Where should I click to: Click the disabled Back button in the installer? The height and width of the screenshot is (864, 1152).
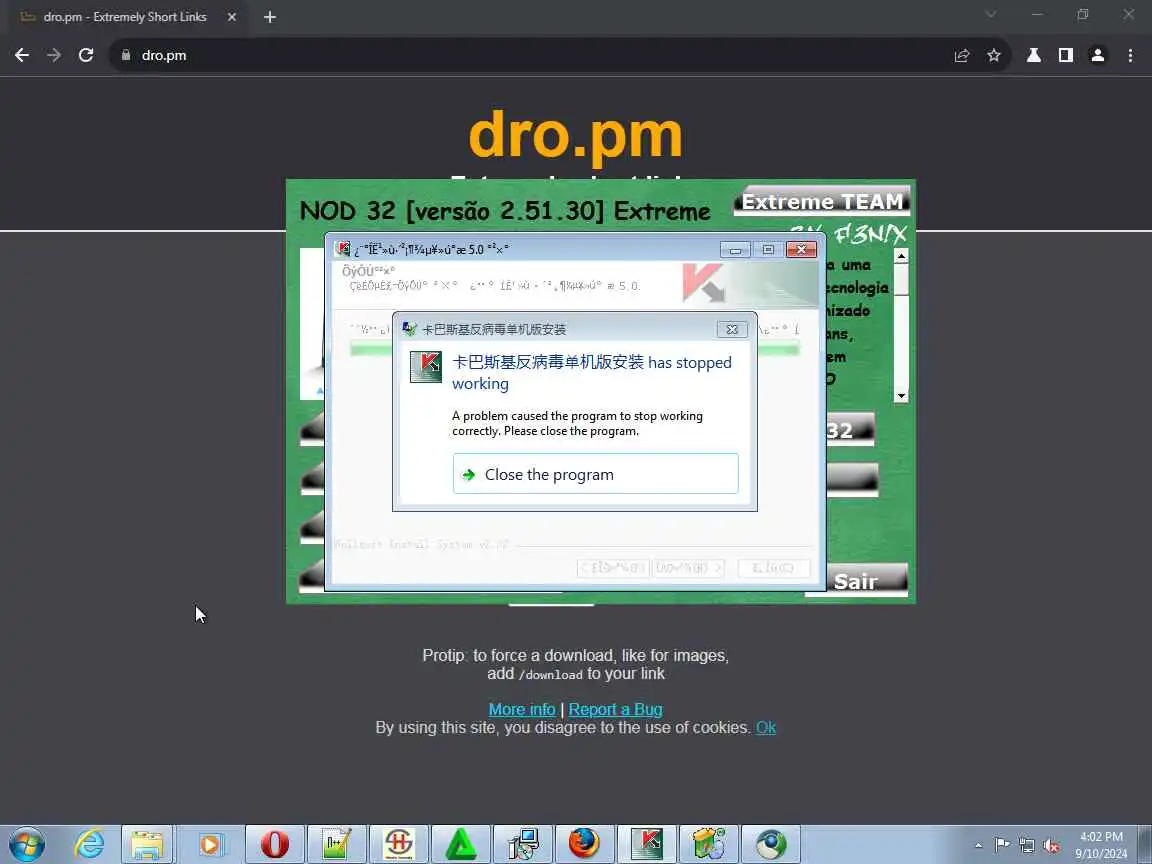coord(613,568)
